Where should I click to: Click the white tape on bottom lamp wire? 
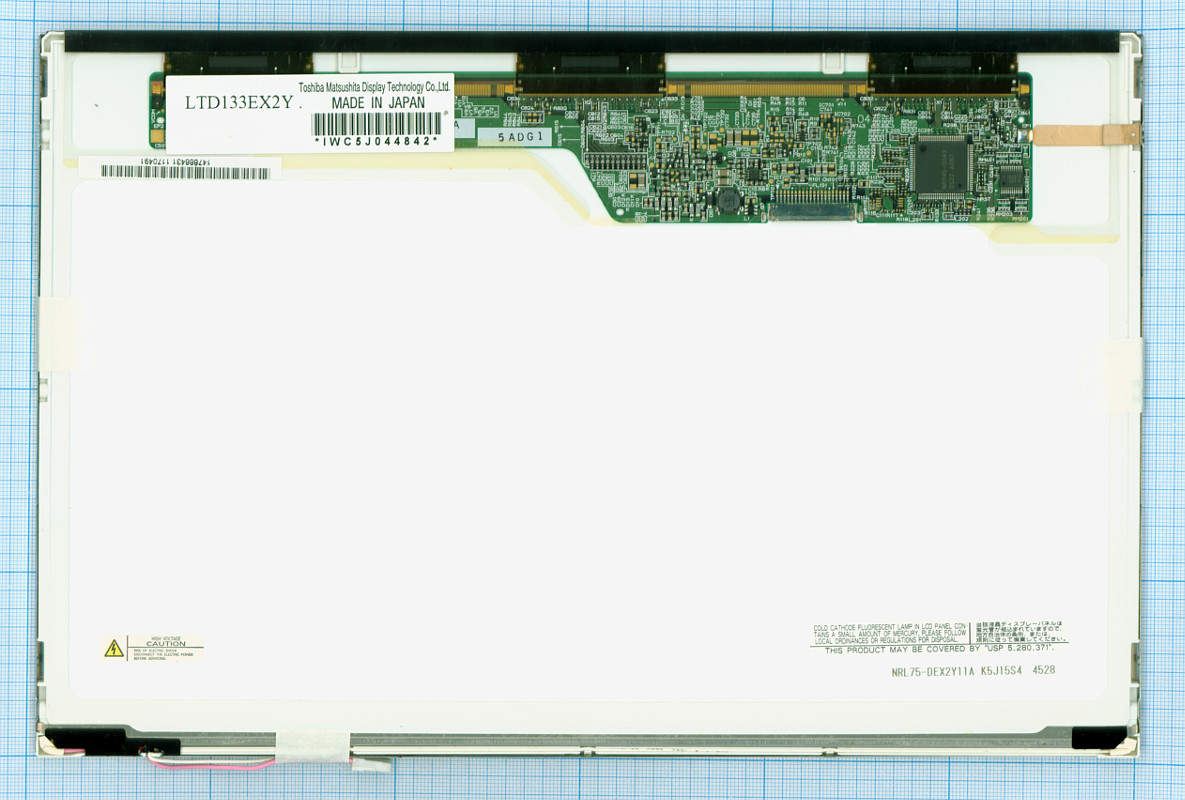312,749
